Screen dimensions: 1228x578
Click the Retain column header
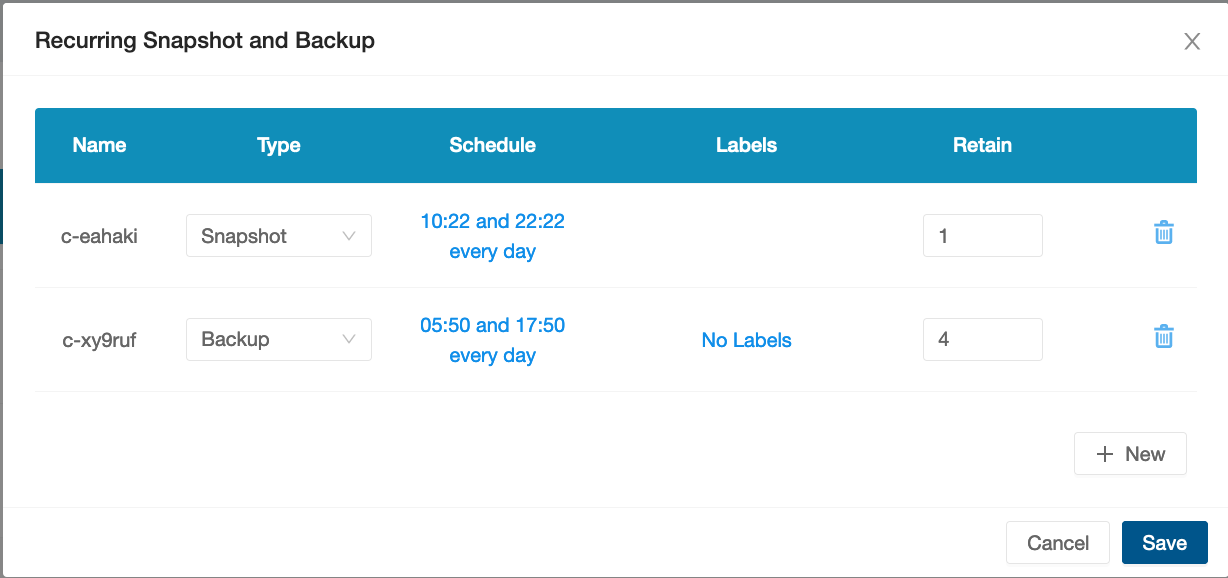click(x=982, y=145)
